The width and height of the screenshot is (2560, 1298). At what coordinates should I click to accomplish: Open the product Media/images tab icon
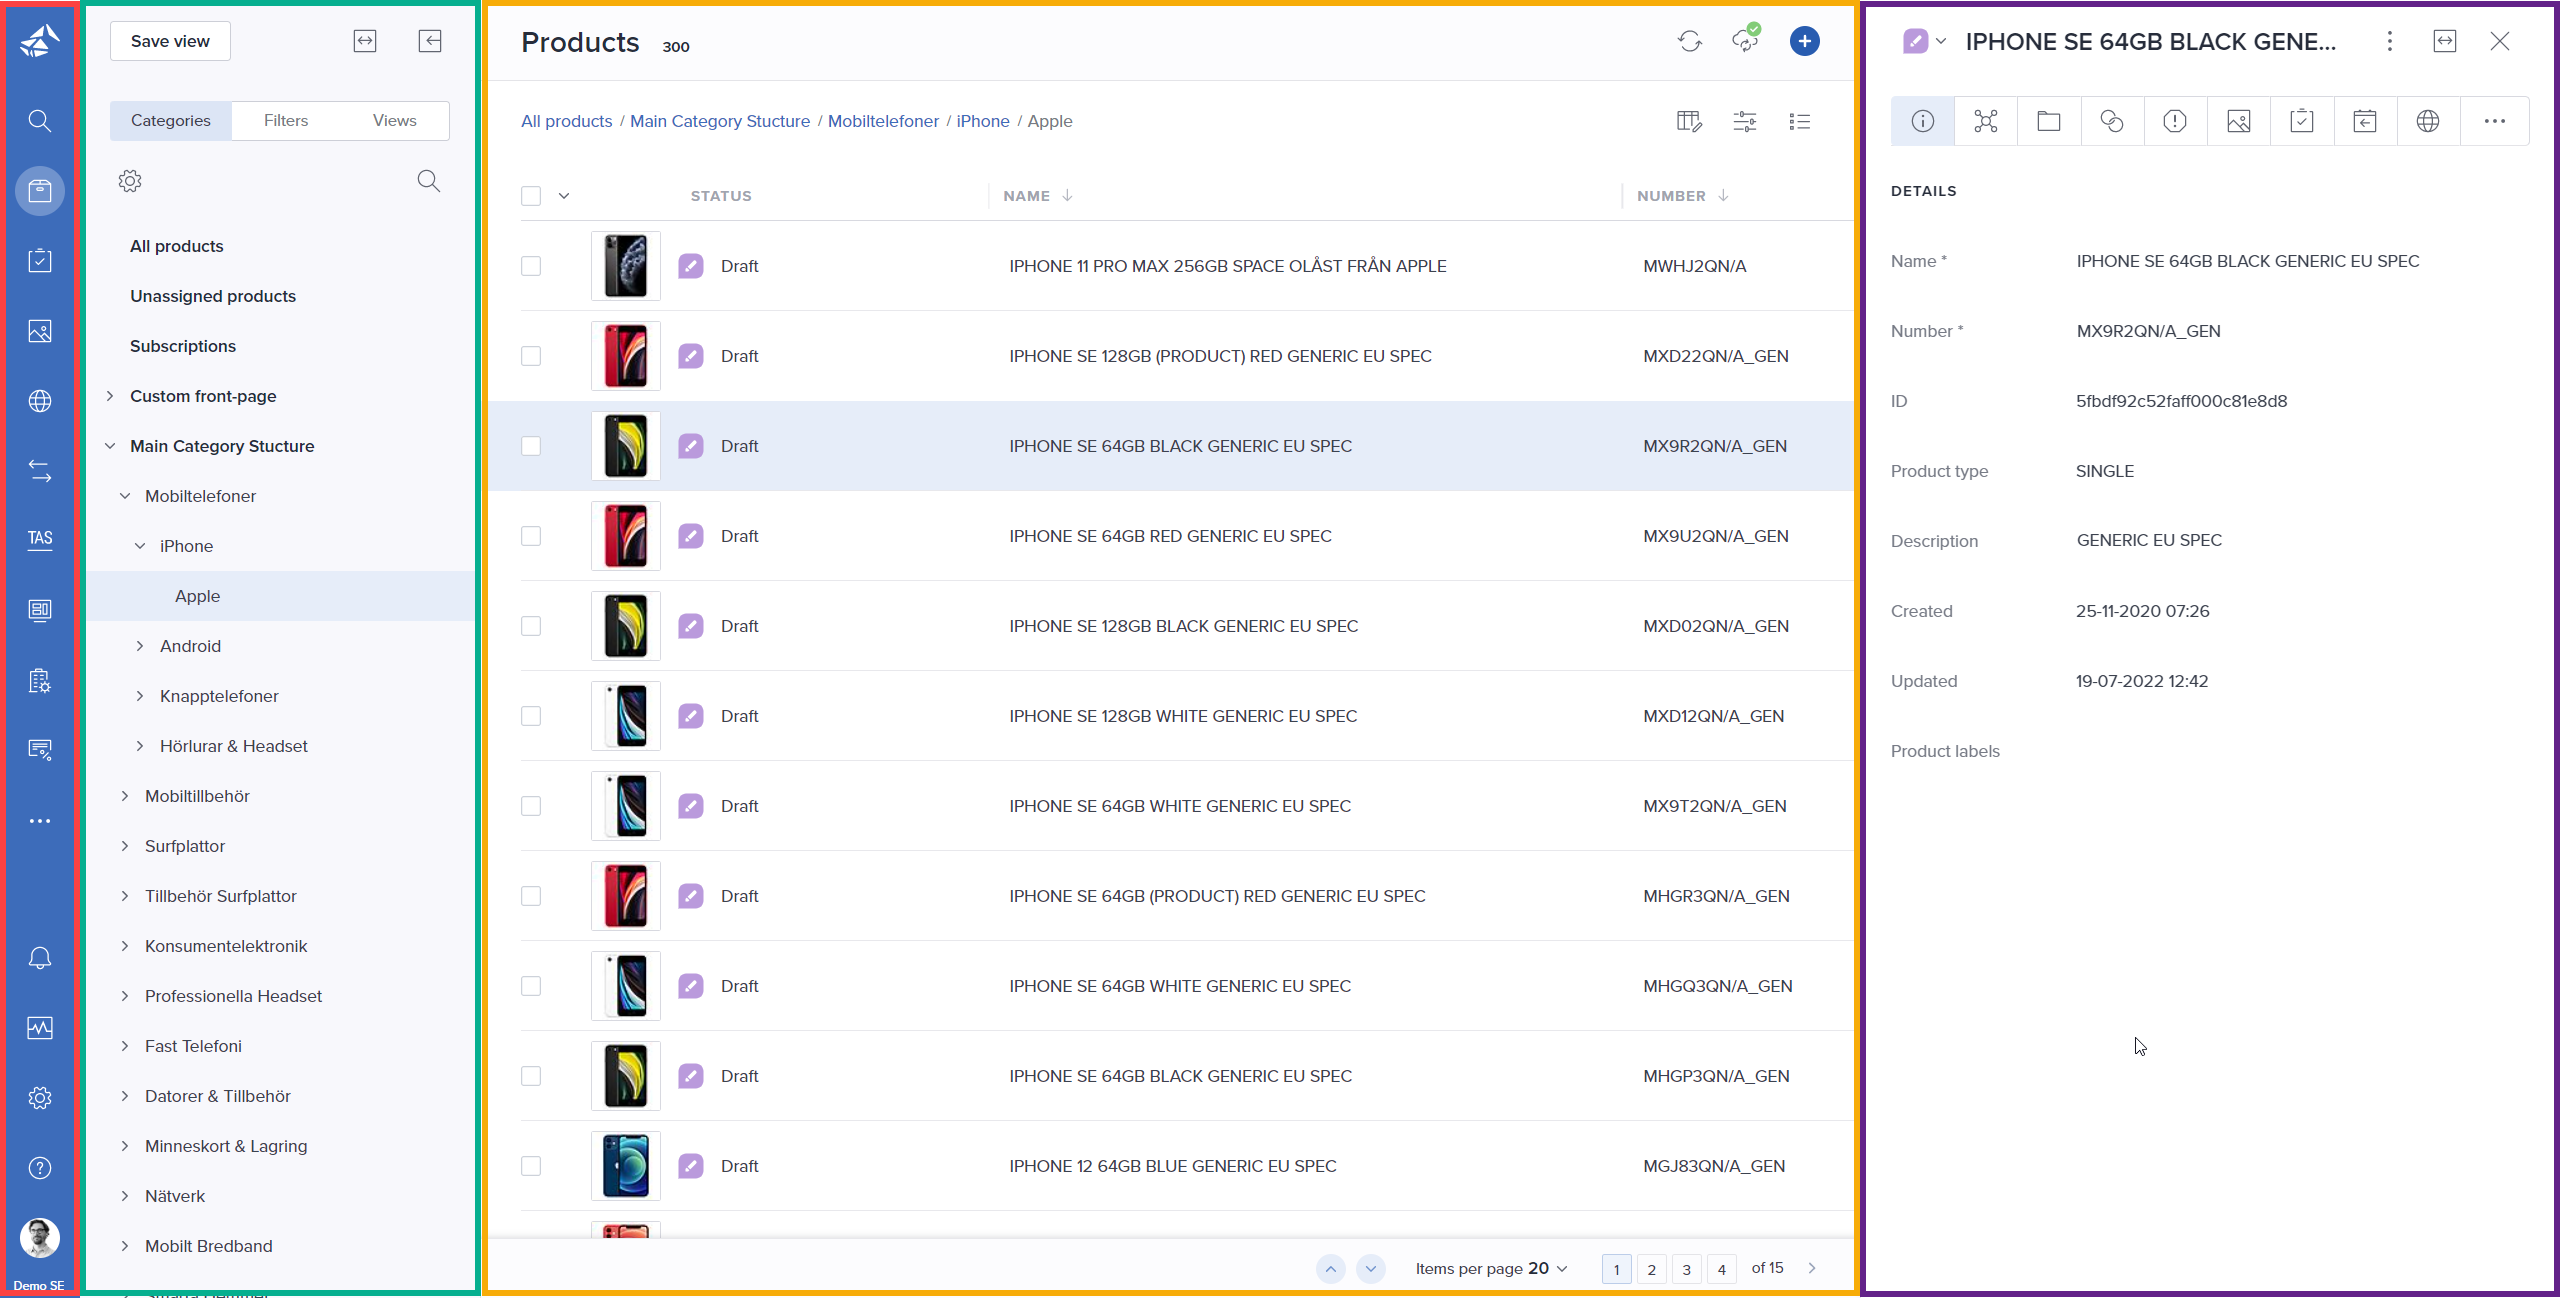(2238, 120)
